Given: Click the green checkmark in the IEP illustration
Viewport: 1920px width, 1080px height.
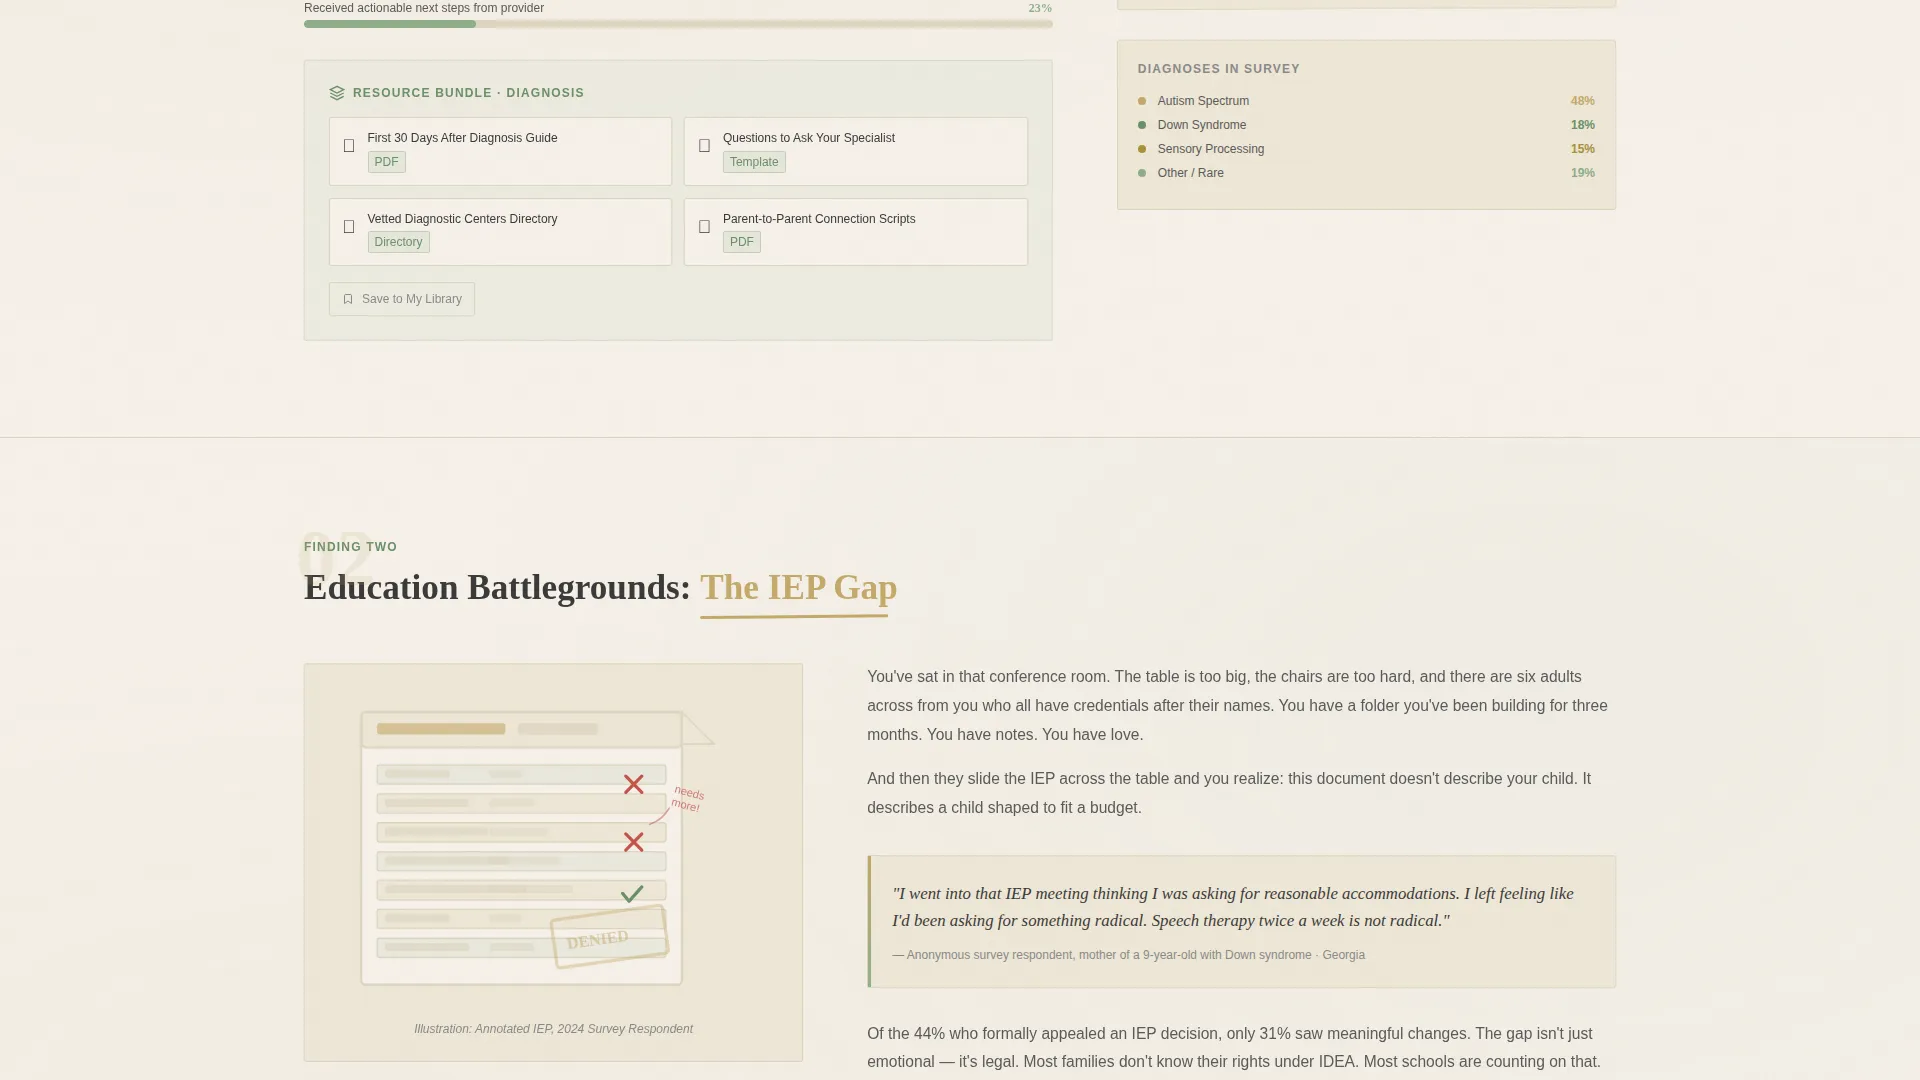Looking at the screenshot, I should [632, 894].
